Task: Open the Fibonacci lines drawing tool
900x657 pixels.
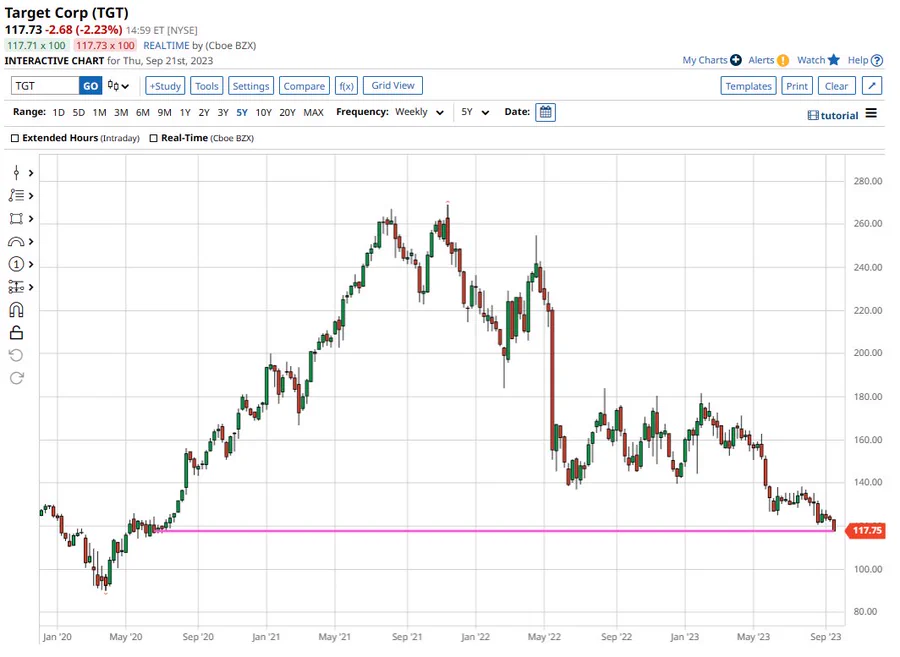Action: [x=16, y=196]
